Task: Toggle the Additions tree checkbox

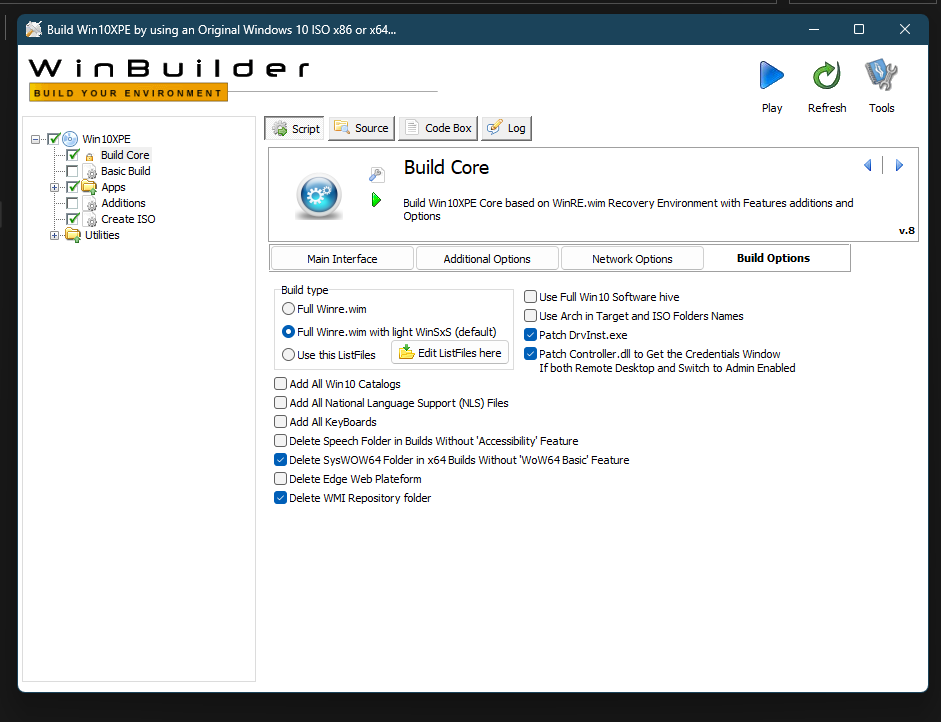Action: (x=73, y=203)
